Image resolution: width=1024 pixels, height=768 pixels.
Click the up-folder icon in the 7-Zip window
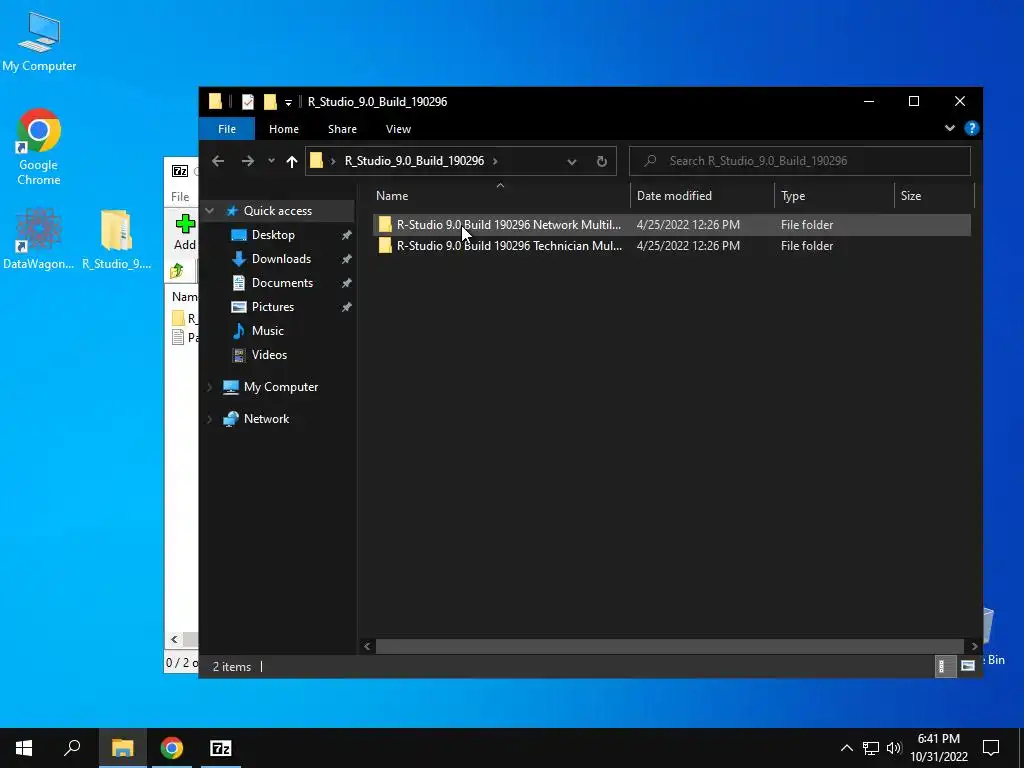click(177, 271)
